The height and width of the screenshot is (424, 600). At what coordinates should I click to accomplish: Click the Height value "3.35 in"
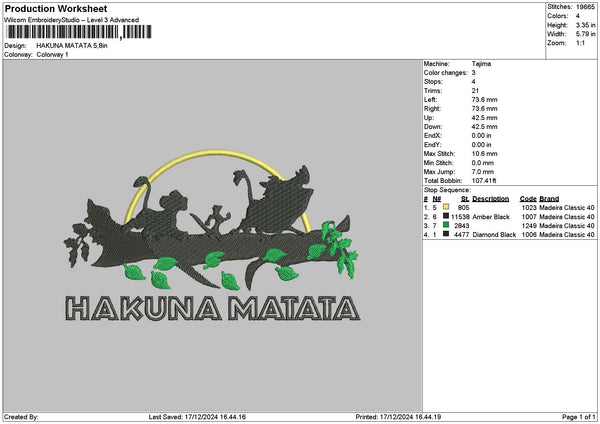(x=585, y=25)
